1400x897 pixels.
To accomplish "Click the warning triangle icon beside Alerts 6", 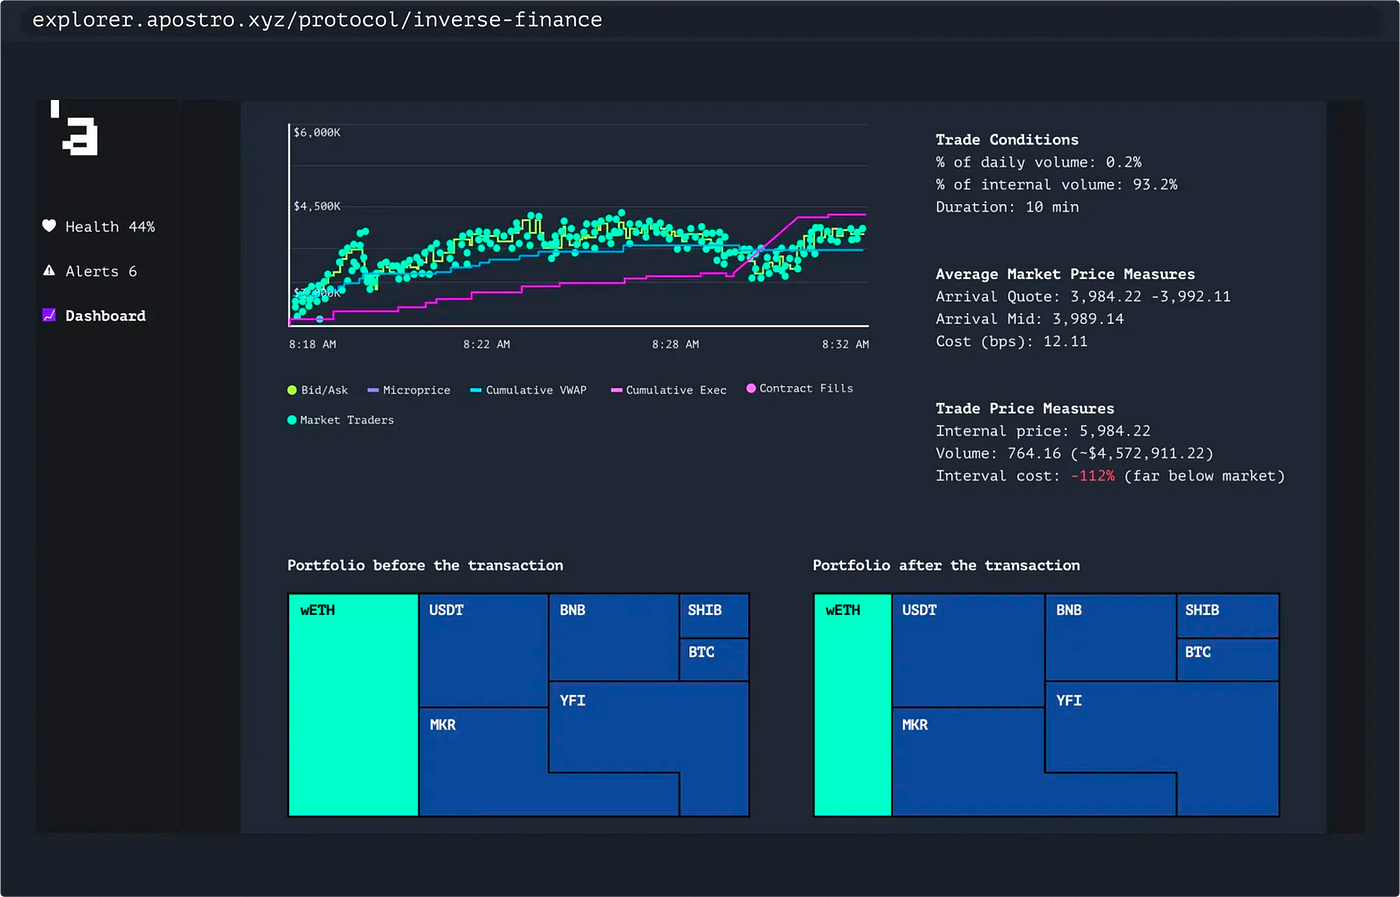I will [49, 270].
